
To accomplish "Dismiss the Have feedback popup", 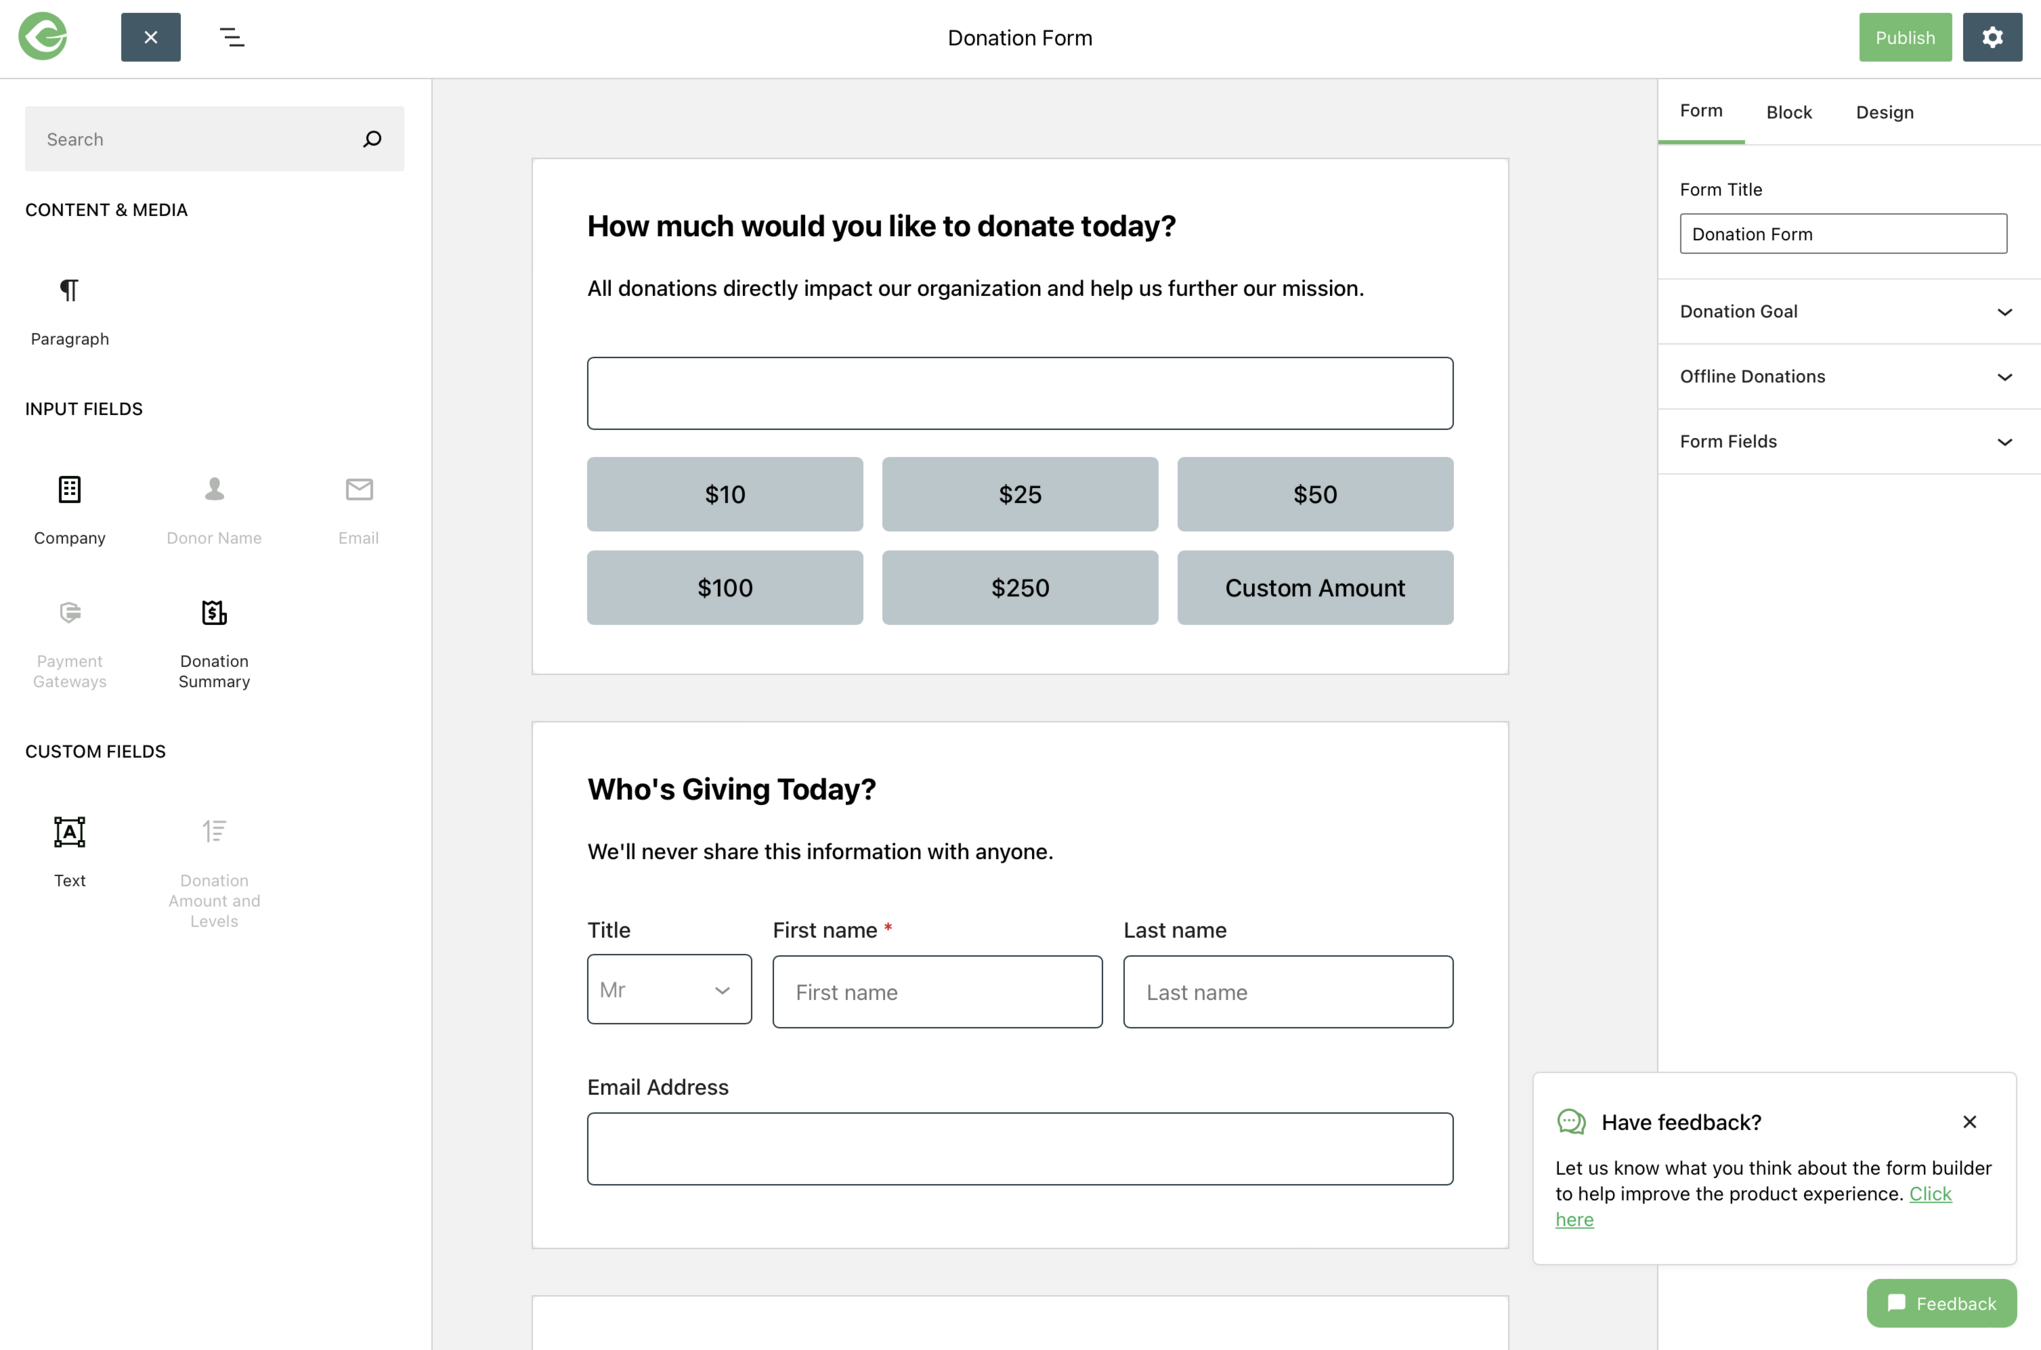I will coord(1969,1122).
